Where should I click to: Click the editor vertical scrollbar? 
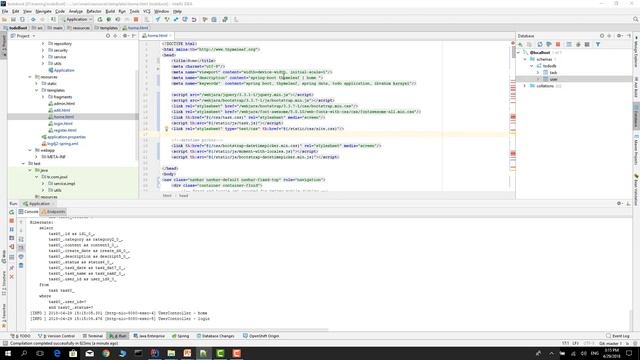[x=513, y=52]
